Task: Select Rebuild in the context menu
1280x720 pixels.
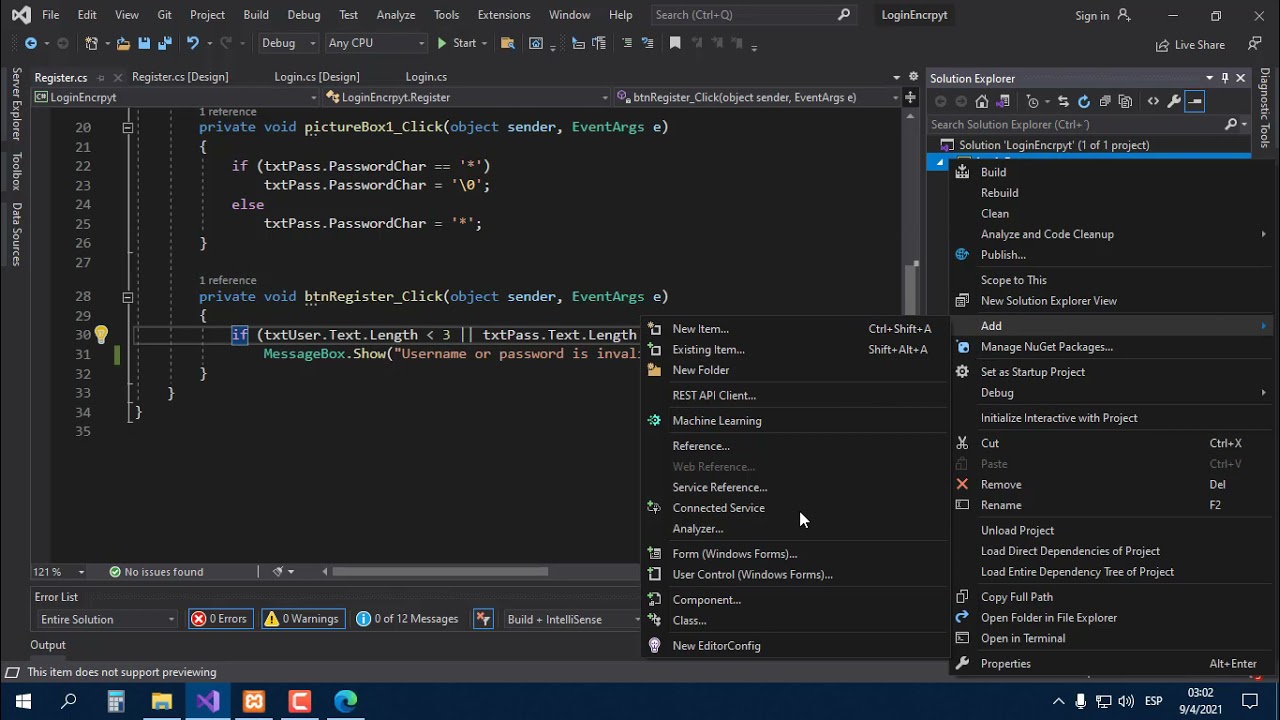Action: (x=1112, y=193)
